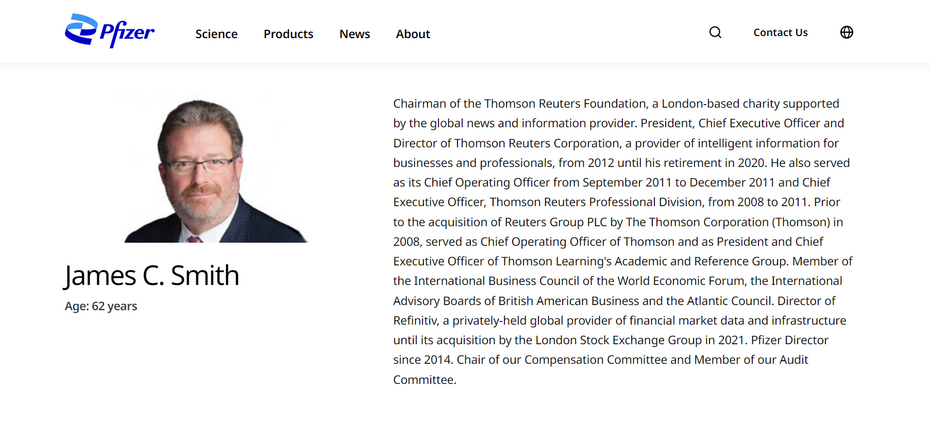Open the Science menu
930x438 pixels.
216,34
